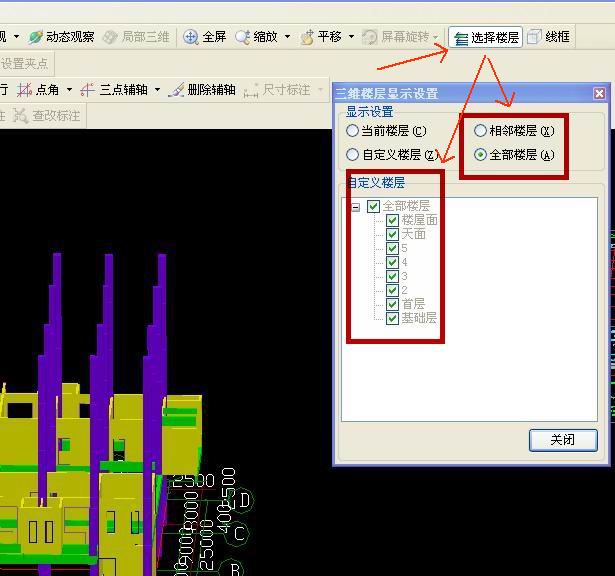Expand the 点角 dropdown arrow
615x576 pixels.
coord(69,90)
